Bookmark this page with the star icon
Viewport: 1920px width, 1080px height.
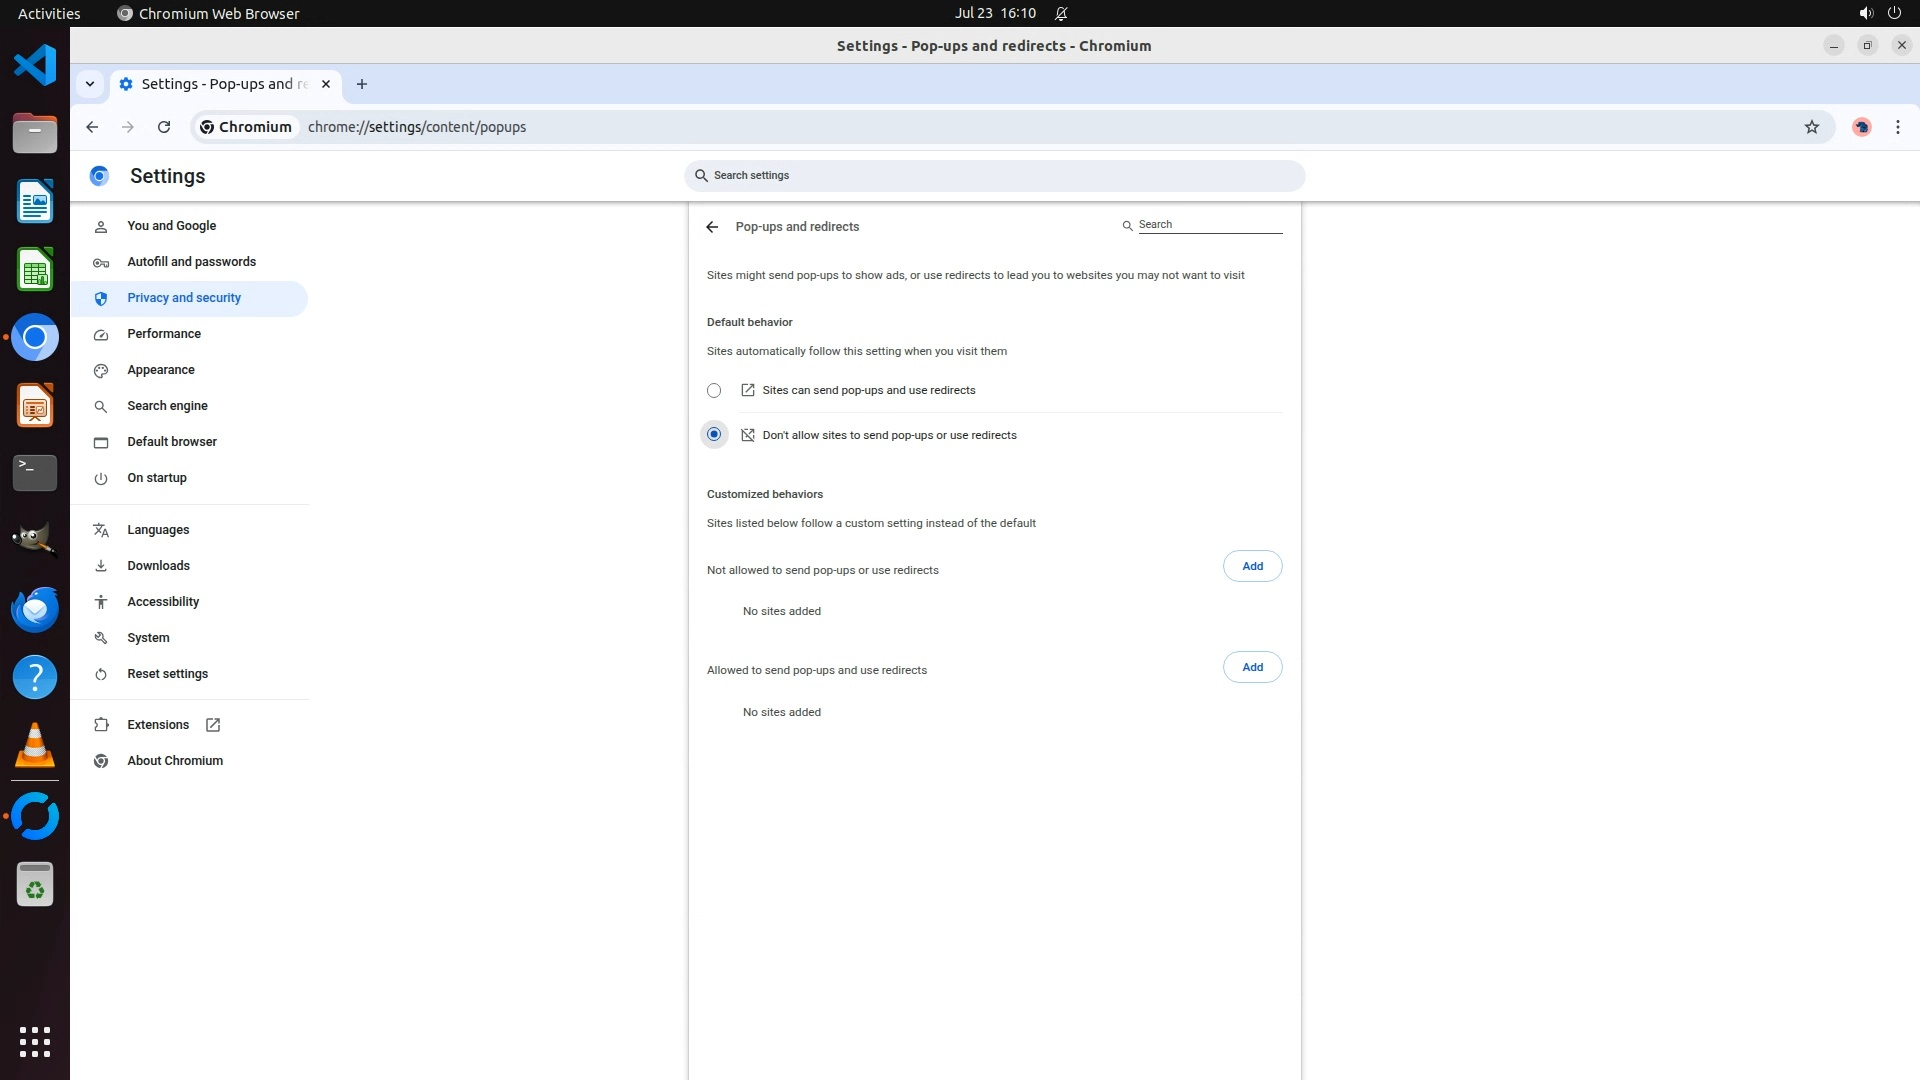click(x=1811, y=127)
